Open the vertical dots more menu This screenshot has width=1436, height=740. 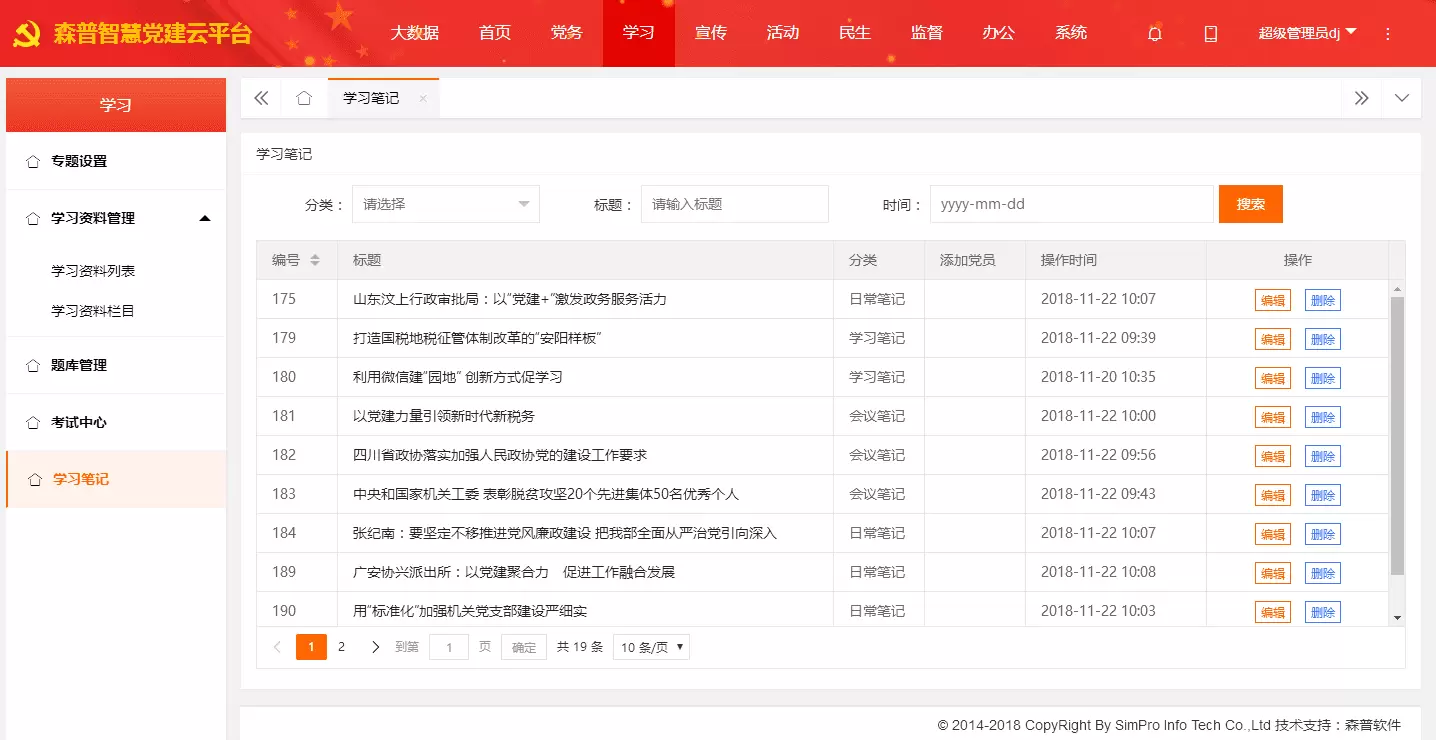click(1387, 33)
